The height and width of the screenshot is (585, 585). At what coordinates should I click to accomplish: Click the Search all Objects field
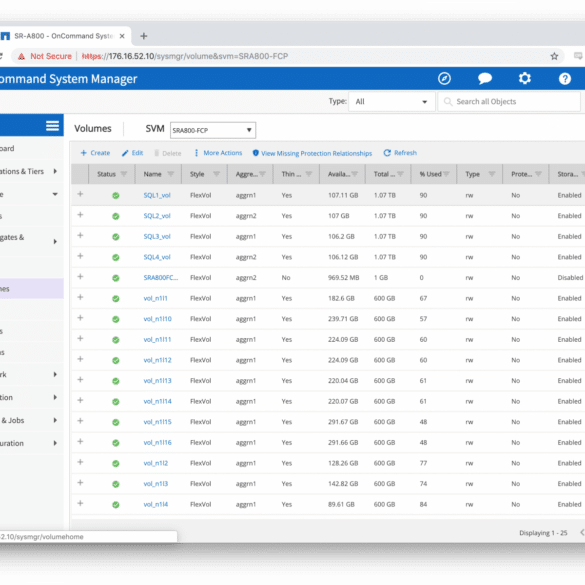509,101
